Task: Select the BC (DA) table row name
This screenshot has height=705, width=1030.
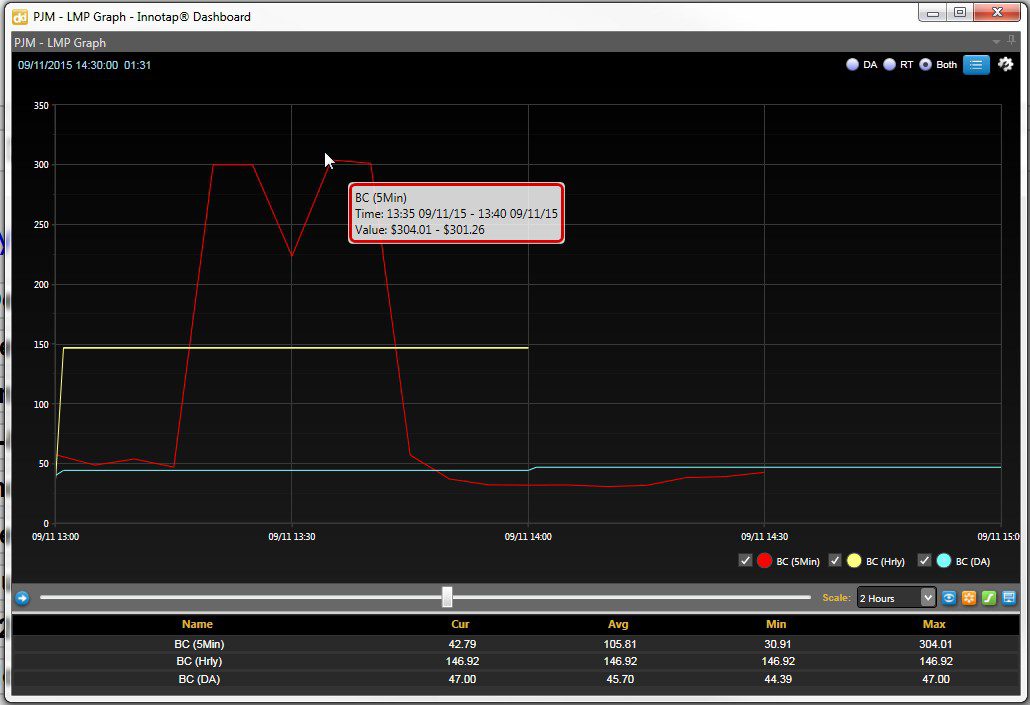Action: [x=199, y=679]
